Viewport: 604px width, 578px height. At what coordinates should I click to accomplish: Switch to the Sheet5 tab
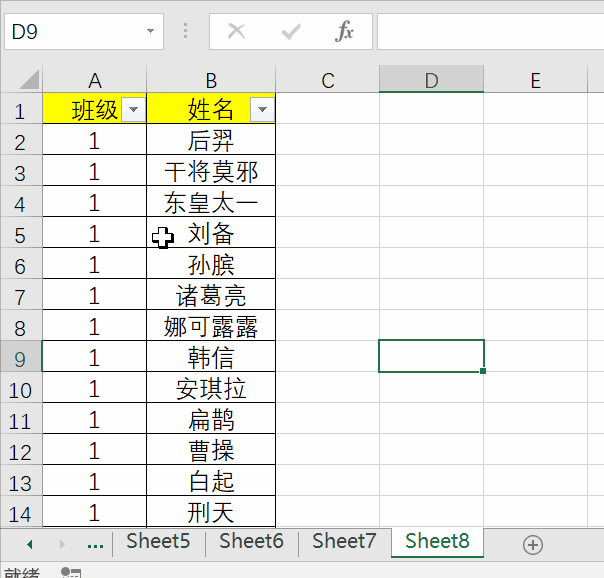158,541
